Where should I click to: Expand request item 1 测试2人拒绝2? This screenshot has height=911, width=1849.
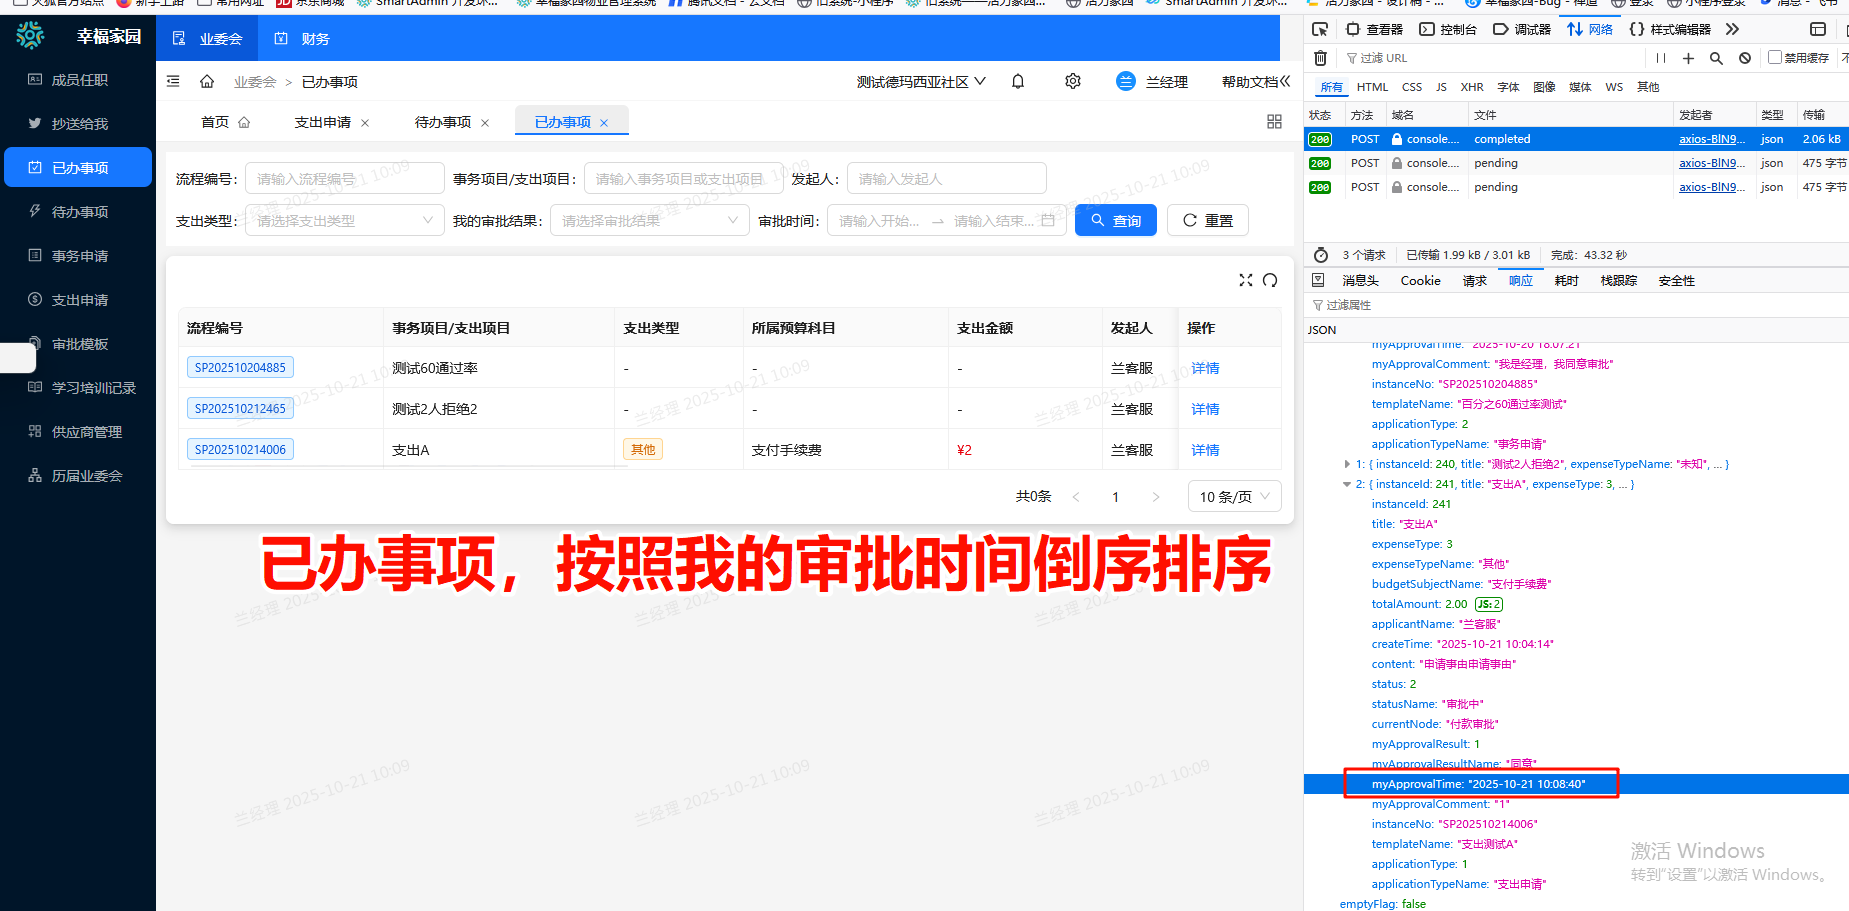click(x=1347, y=463)
